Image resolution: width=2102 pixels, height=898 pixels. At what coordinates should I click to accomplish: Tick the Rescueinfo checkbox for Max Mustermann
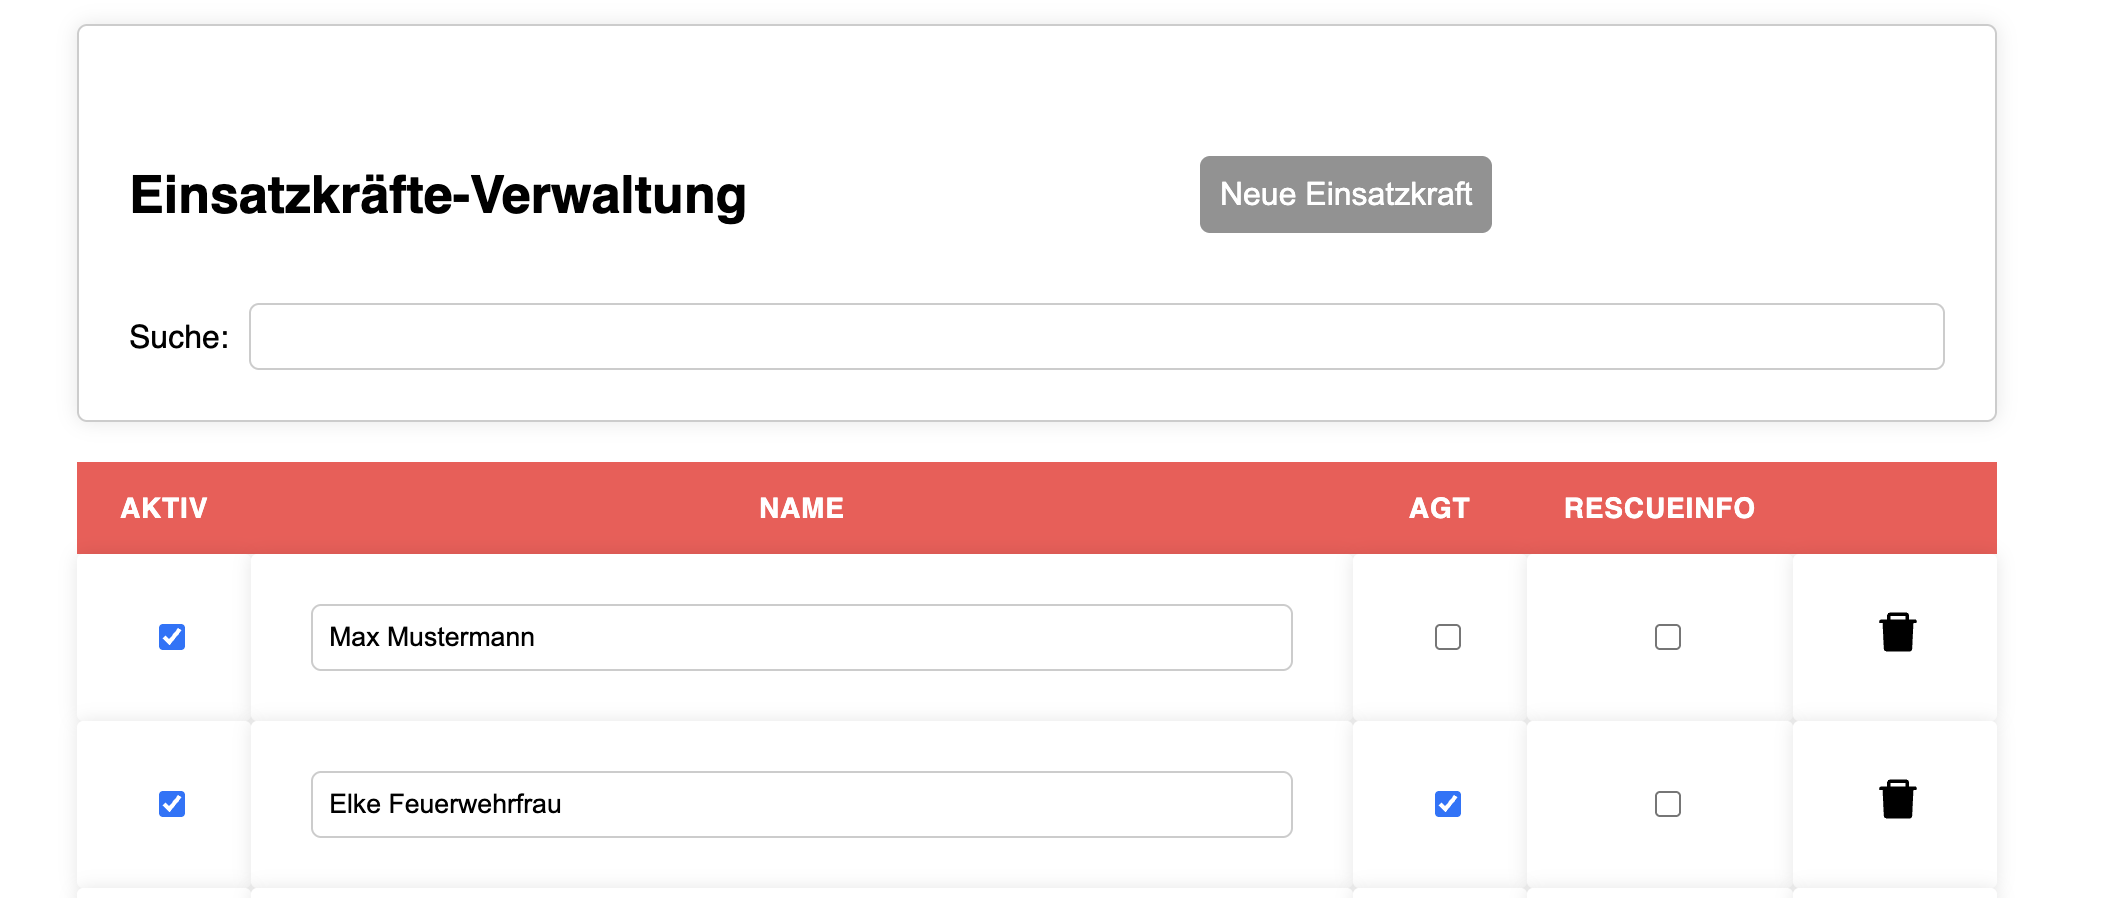click(1667, 637)
